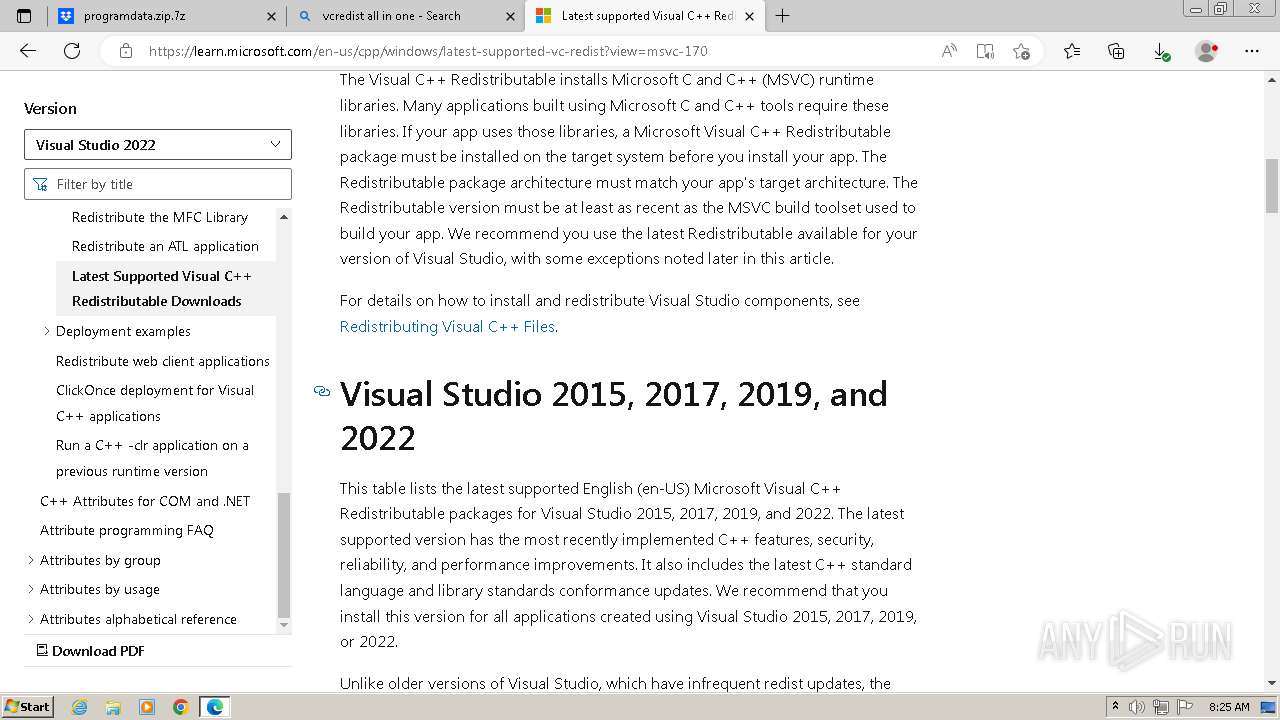1280x720 pixels.
Task: Select Latest supported Visual C++ tab
Action: [645, 16]
